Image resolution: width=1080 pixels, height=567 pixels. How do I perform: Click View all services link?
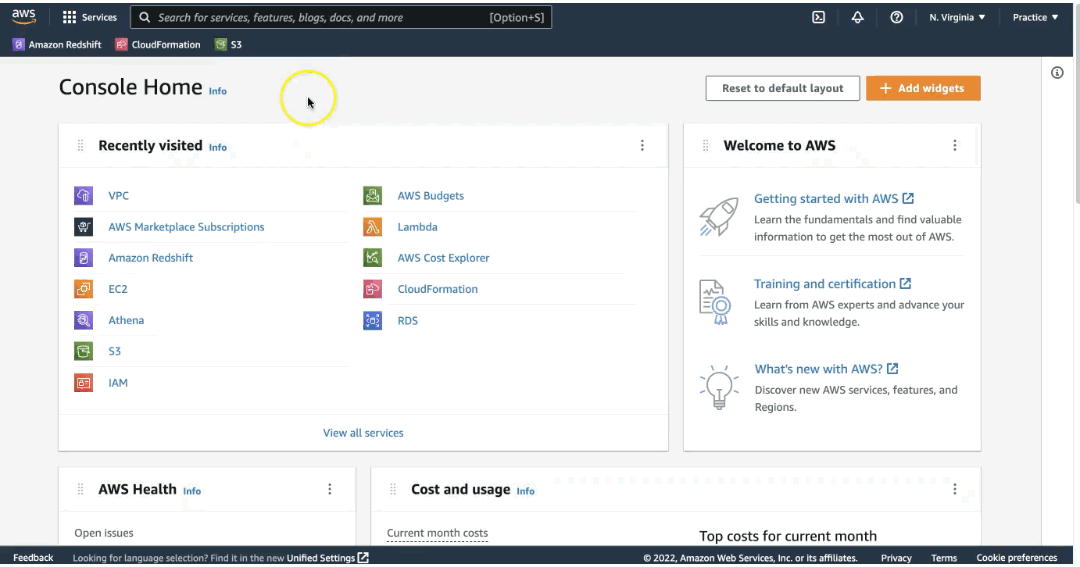click(x=363, y=433)
